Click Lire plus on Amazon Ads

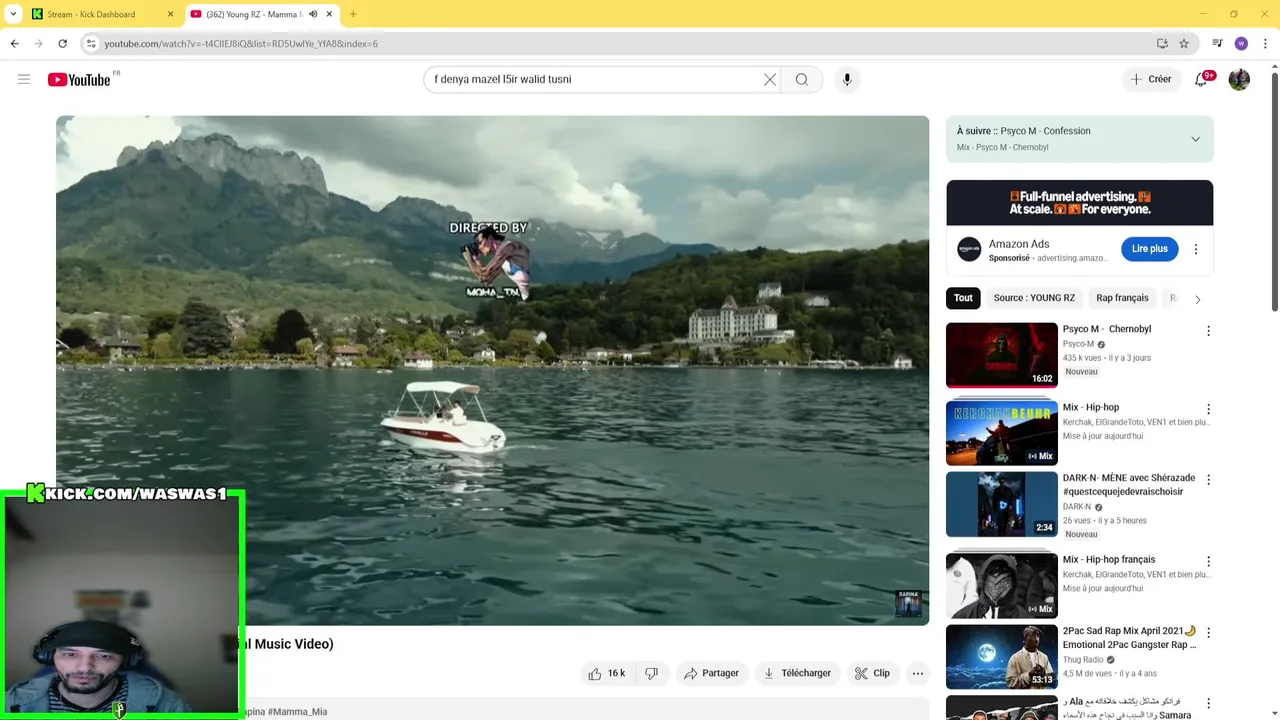(x=1149, y=249)
